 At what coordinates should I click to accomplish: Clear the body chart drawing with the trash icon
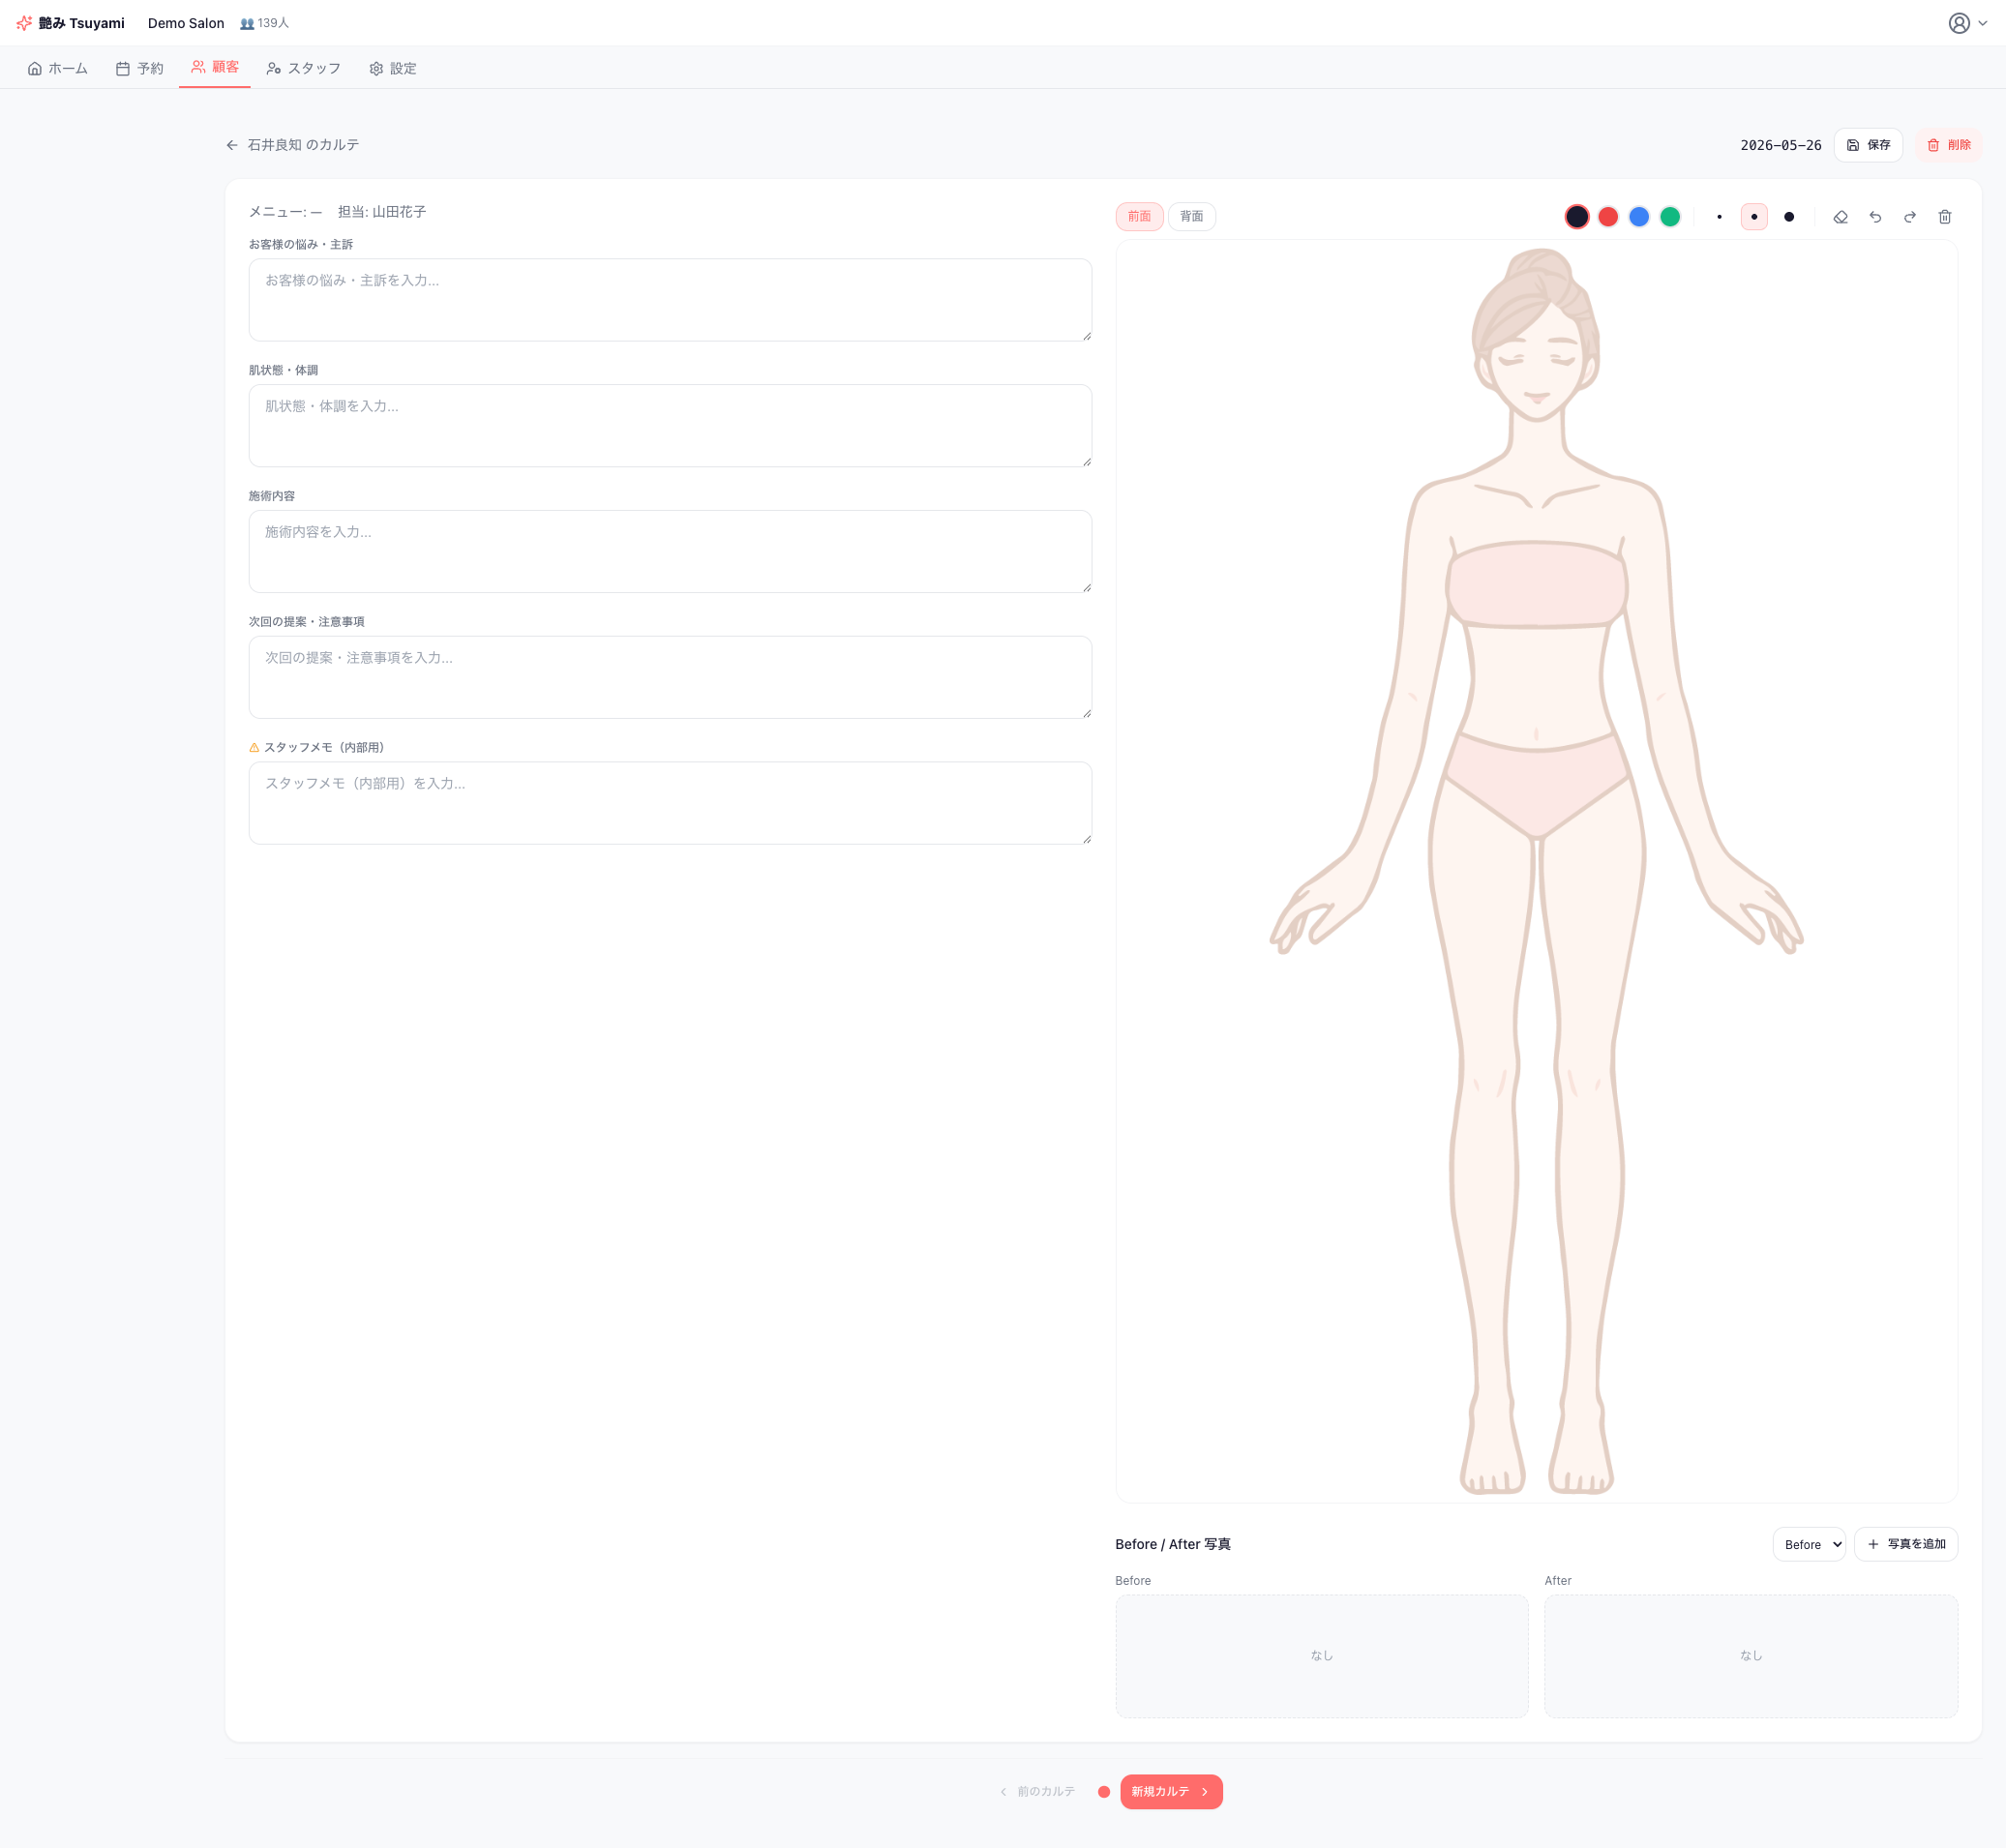point(1945,217)
